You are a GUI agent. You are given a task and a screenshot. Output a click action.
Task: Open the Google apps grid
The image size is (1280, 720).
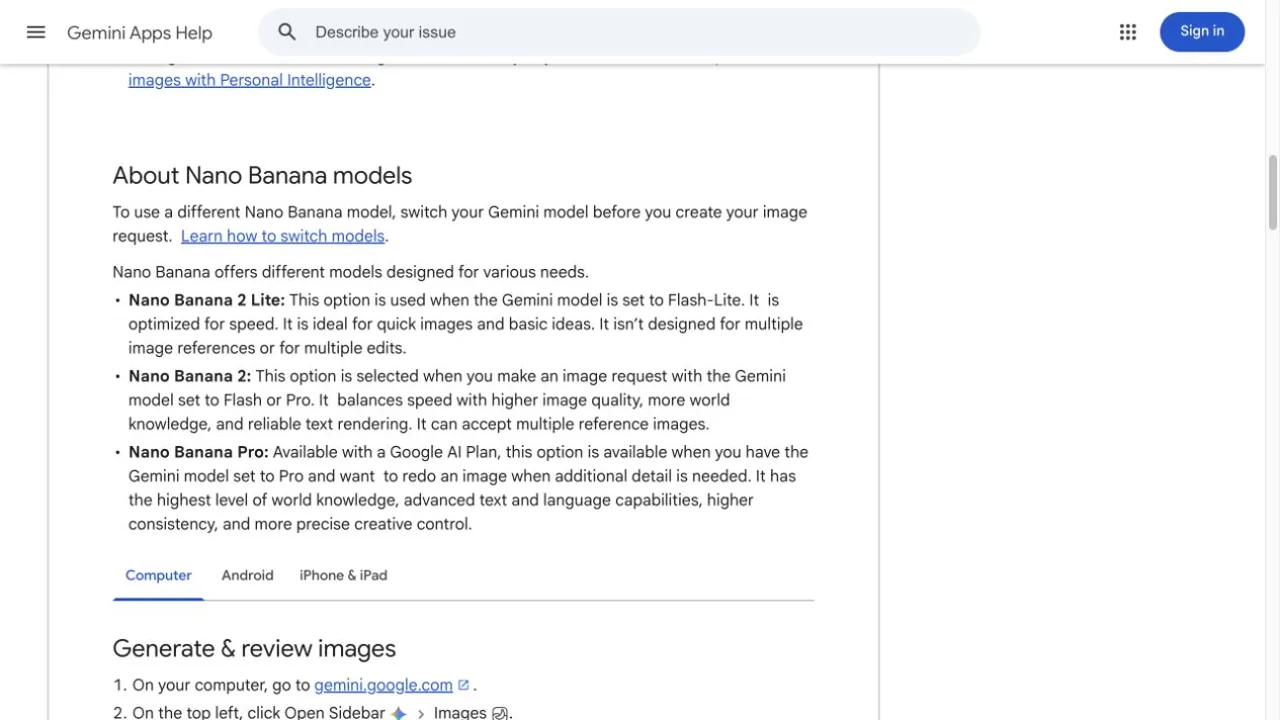pyautogui.click(x=1128, y=32)
